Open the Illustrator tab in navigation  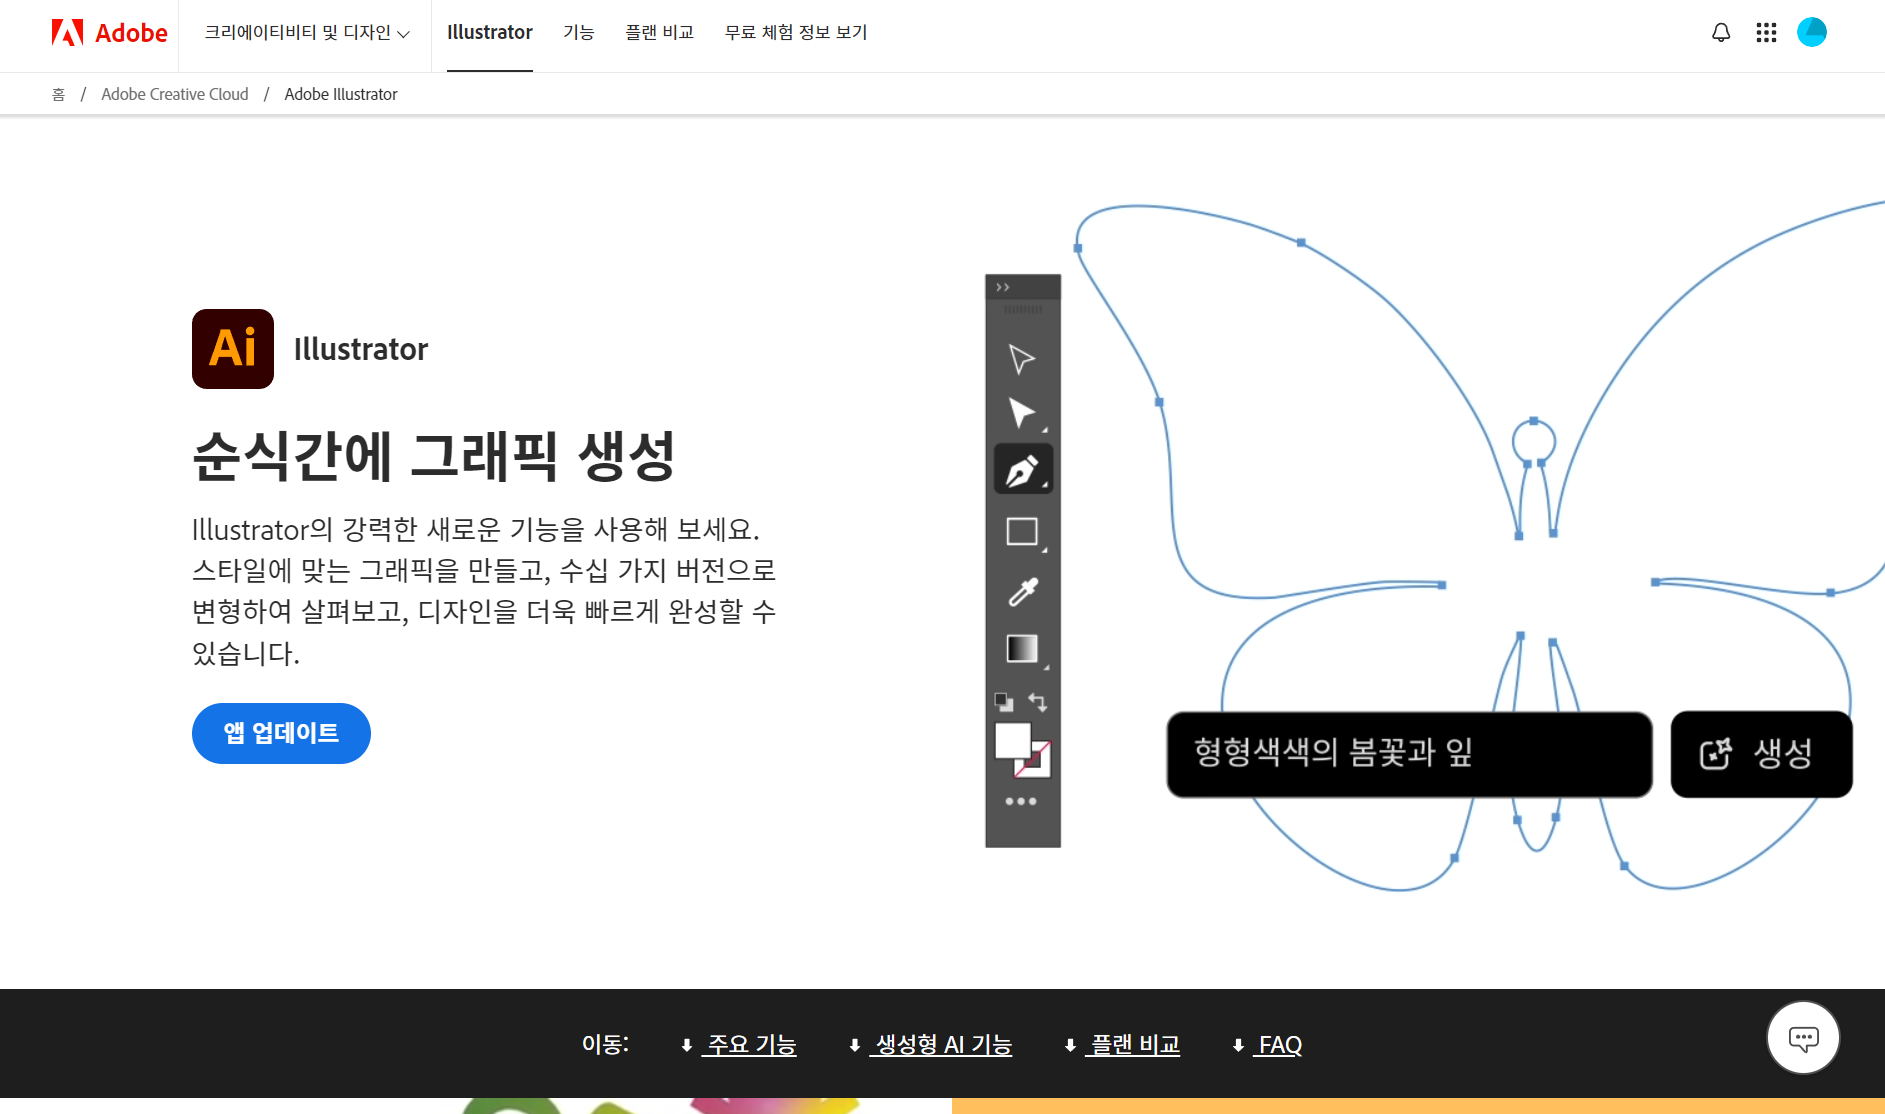click(490, 33)
